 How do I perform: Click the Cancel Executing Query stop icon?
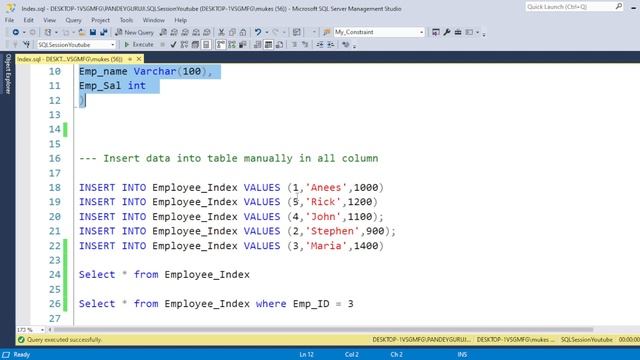point(162,44)
